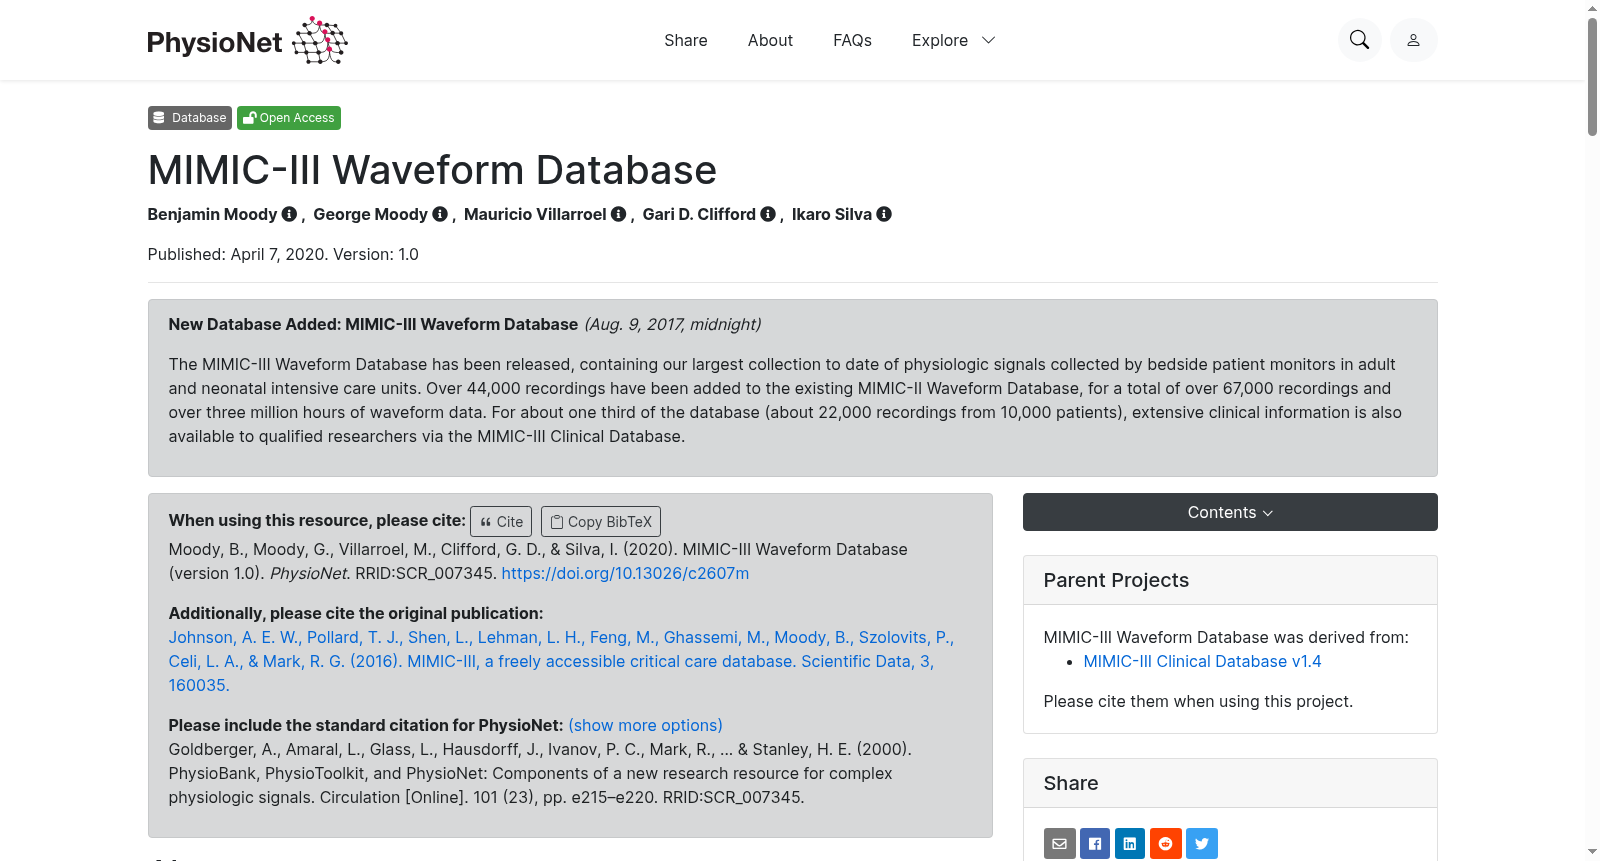The image size is (1600, 861).
Task: Share via email icon
Action: click(x=1060, y=843)
